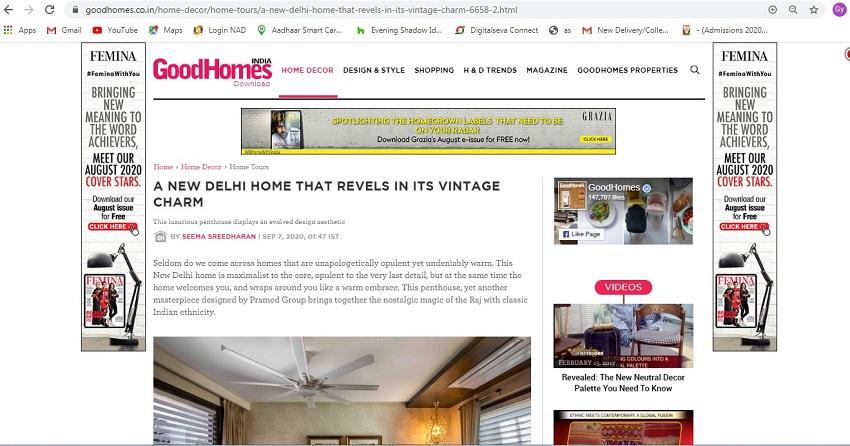This screenshot has width=850, height=446.
Task: Open author Seema Sreedharan link
Action: coord(219,237)
